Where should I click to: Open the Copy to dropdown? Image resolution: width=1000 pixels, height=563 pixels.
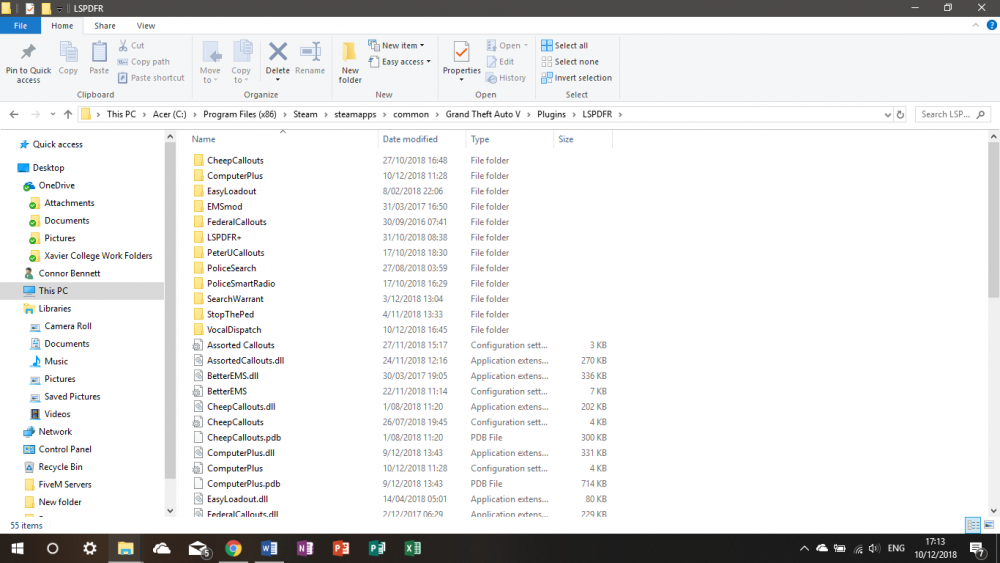point(241,62)
